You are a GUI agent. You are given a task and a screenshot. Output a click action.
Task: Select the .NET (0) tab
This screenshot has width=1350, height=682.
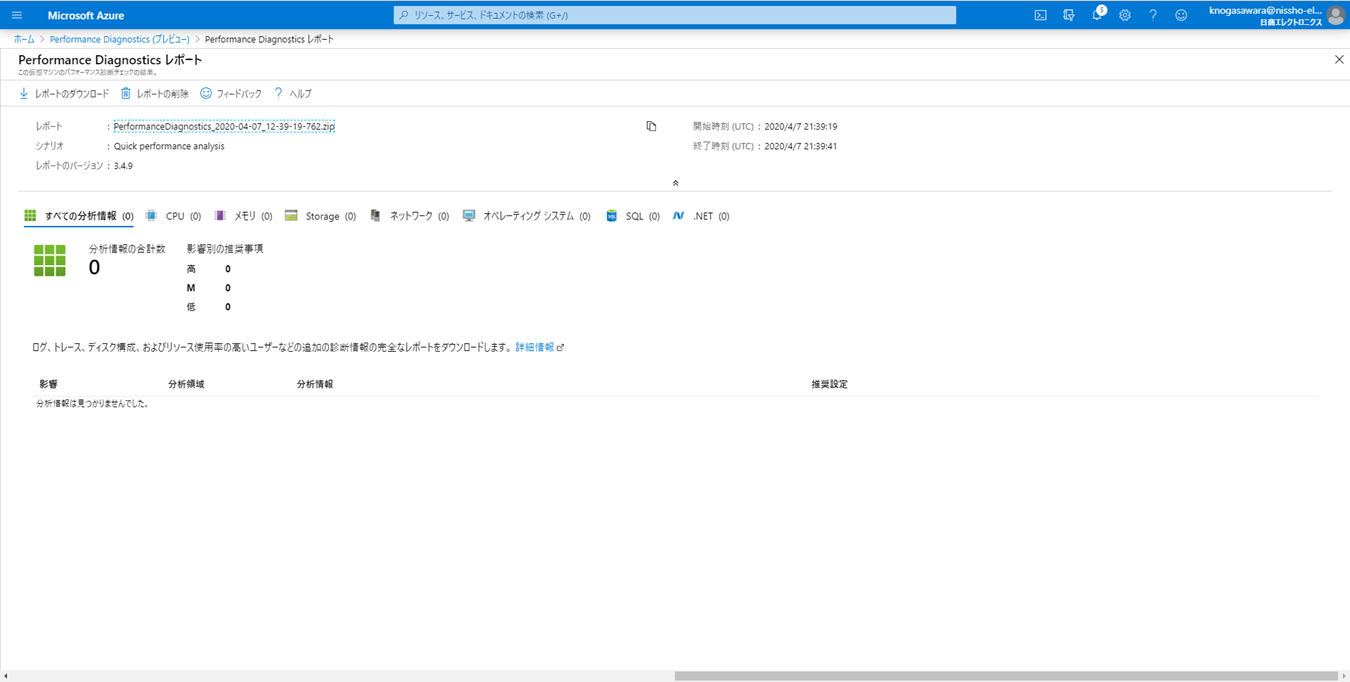701,216
